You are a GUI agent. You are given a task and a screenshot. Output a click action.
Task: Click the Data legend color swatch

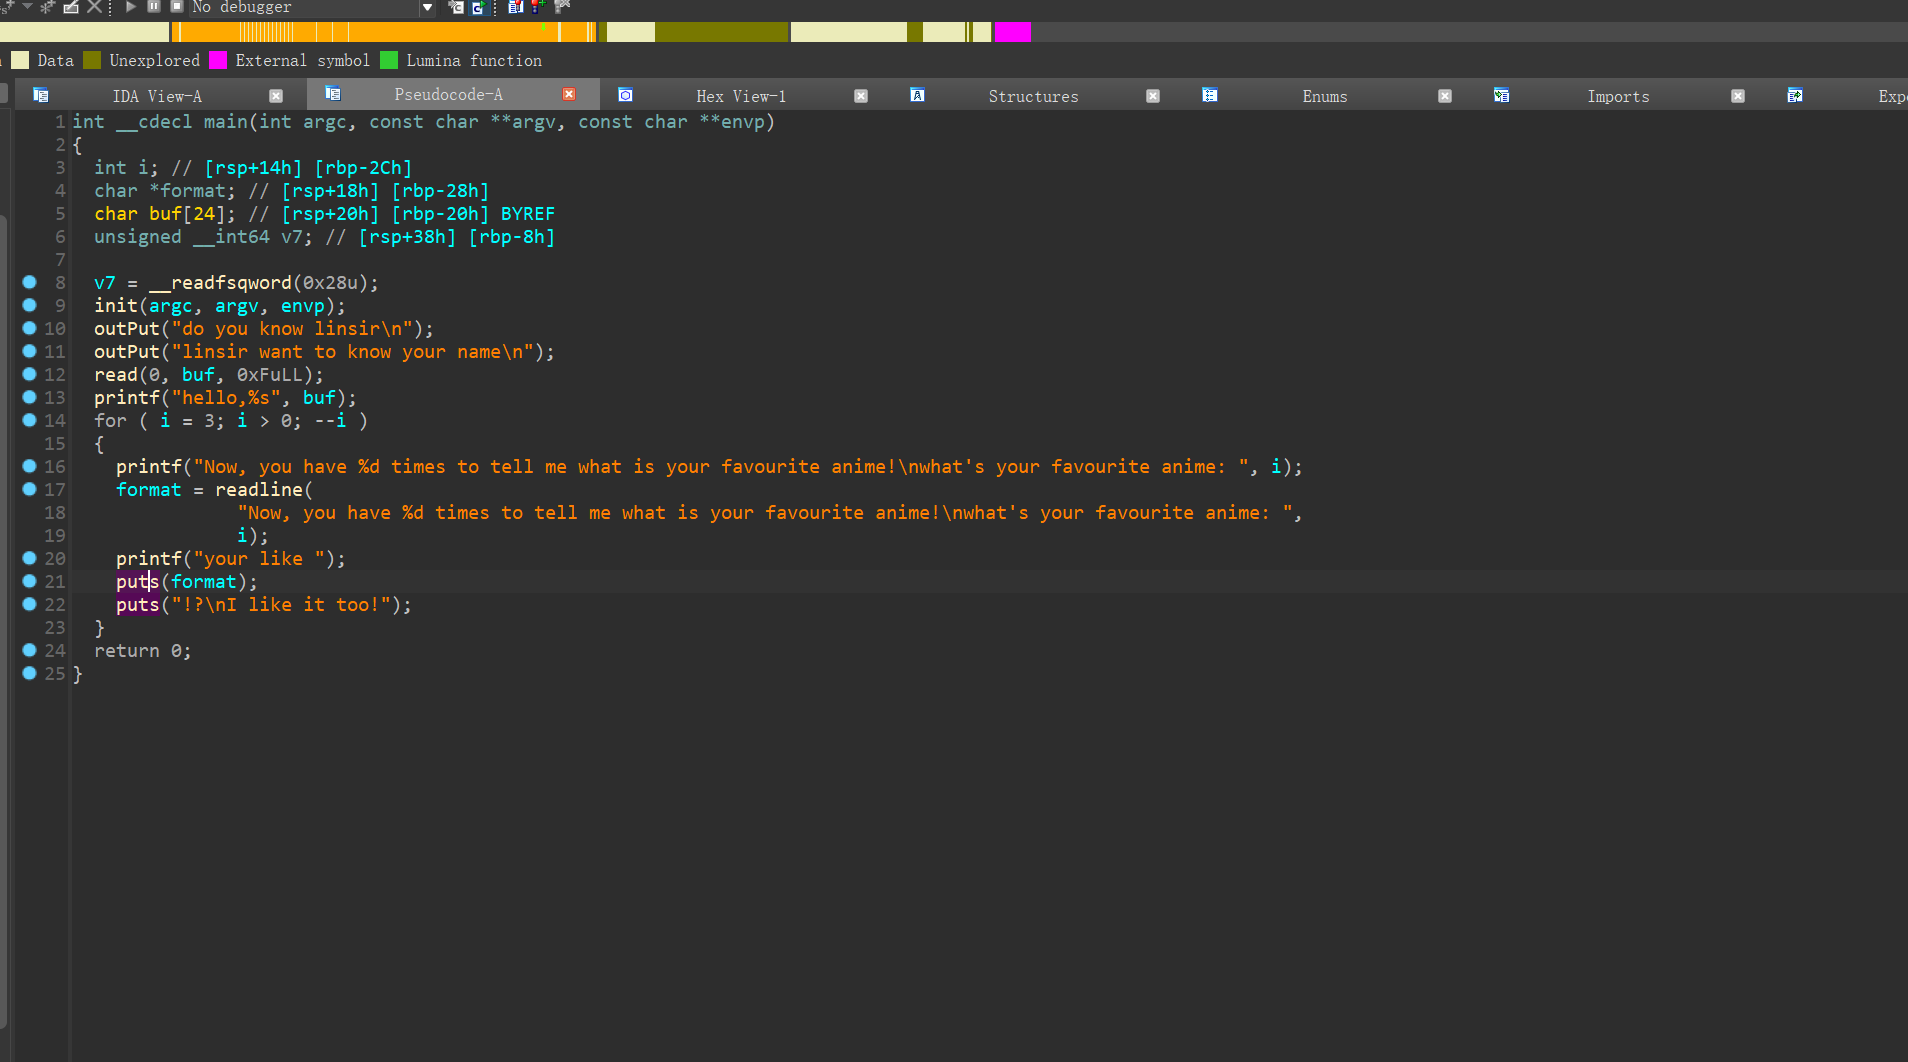click(x=20, y=60)
